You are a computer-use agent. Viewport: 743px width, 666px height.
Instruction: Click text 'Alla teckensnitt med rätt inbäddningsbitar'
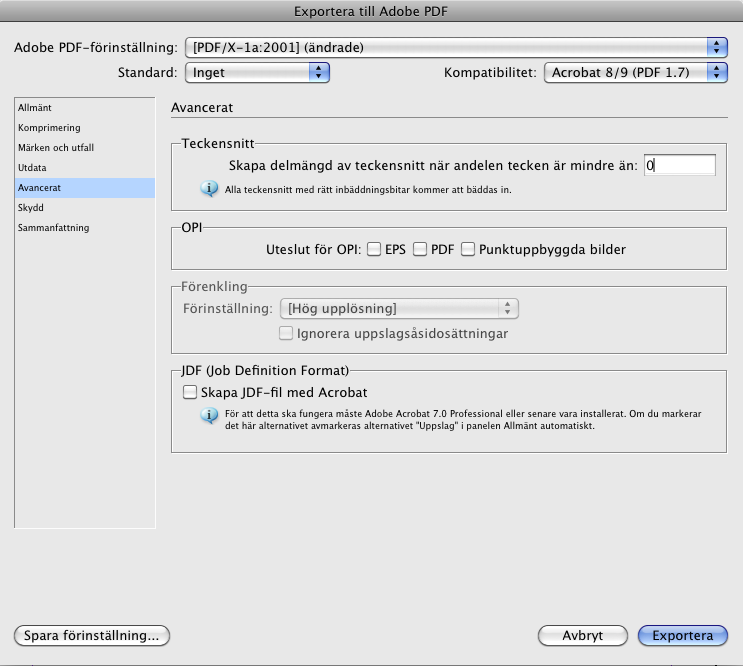tap(317, 190)
